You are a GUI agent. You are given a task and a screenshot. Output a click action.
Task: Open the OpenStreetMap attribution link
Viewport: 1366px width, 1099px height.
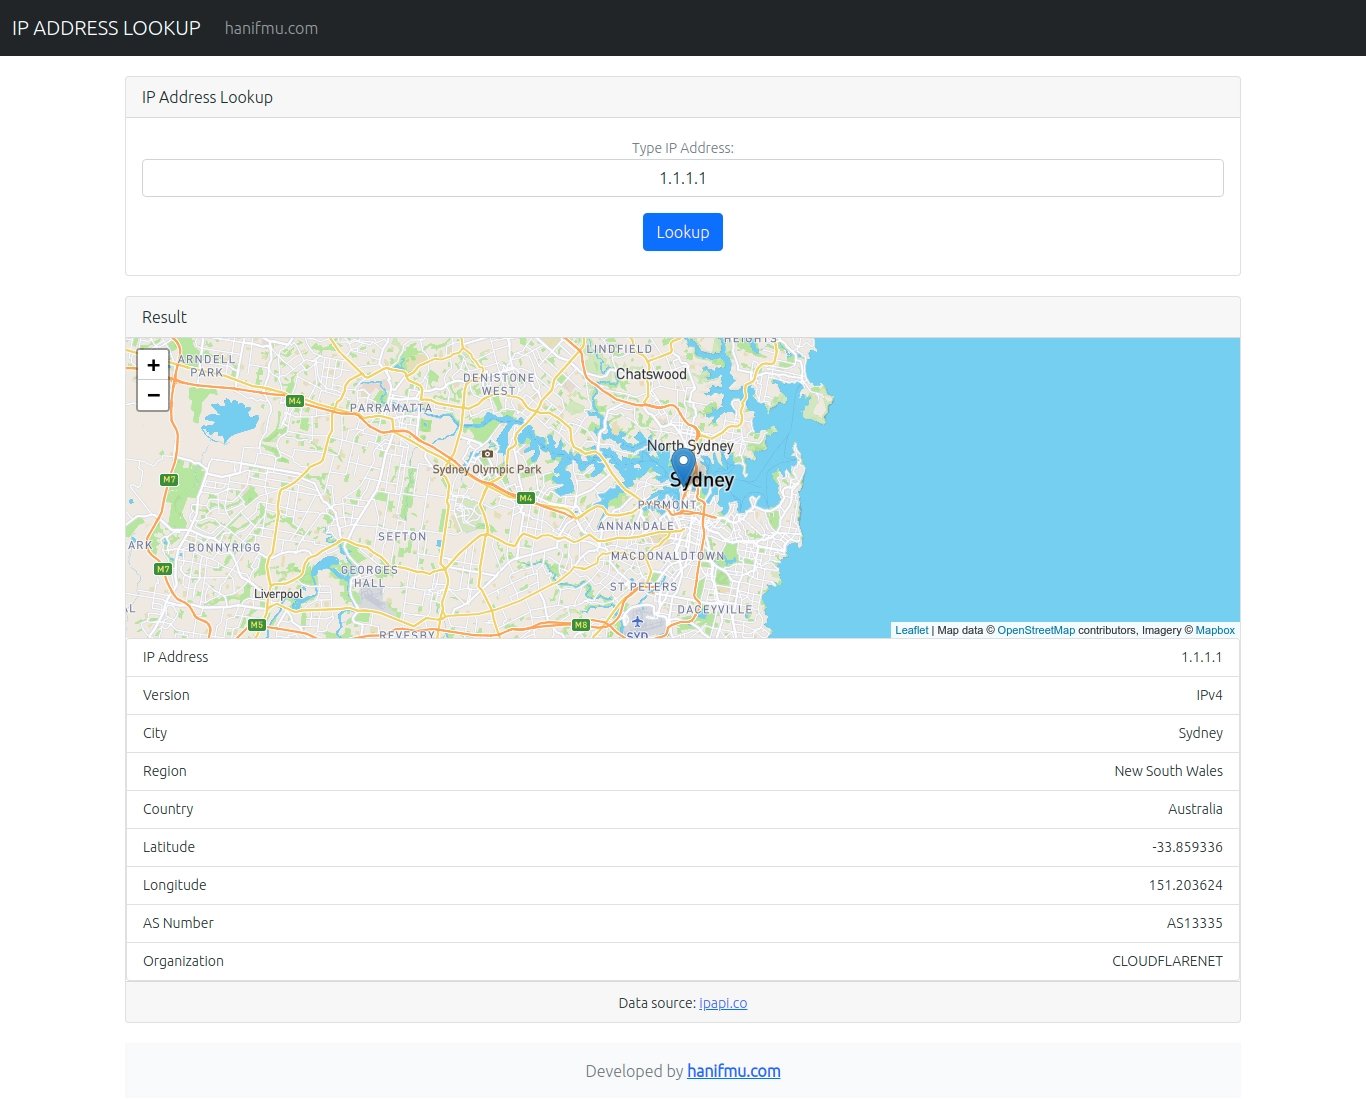1036,630
